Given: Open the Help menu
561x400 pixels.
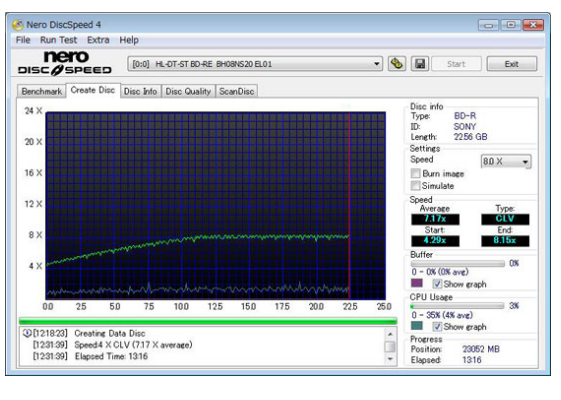Looking at the screenshot, I should [129, 40].
